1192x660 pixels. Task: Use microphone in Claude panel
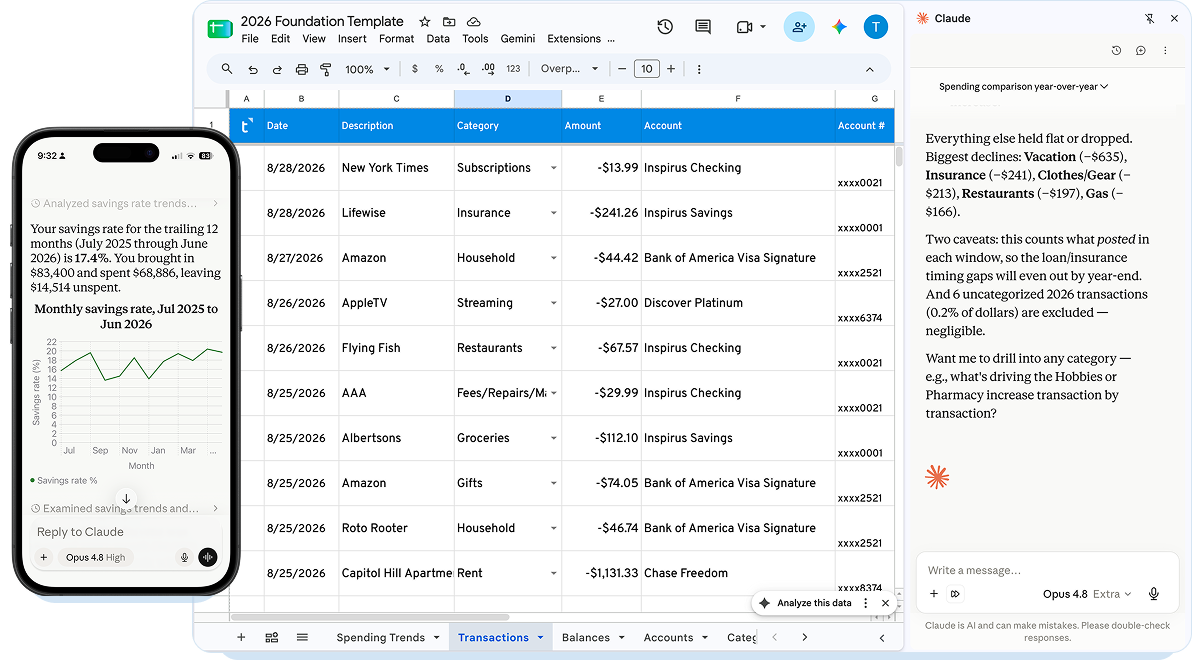[x=1154, y=594]
